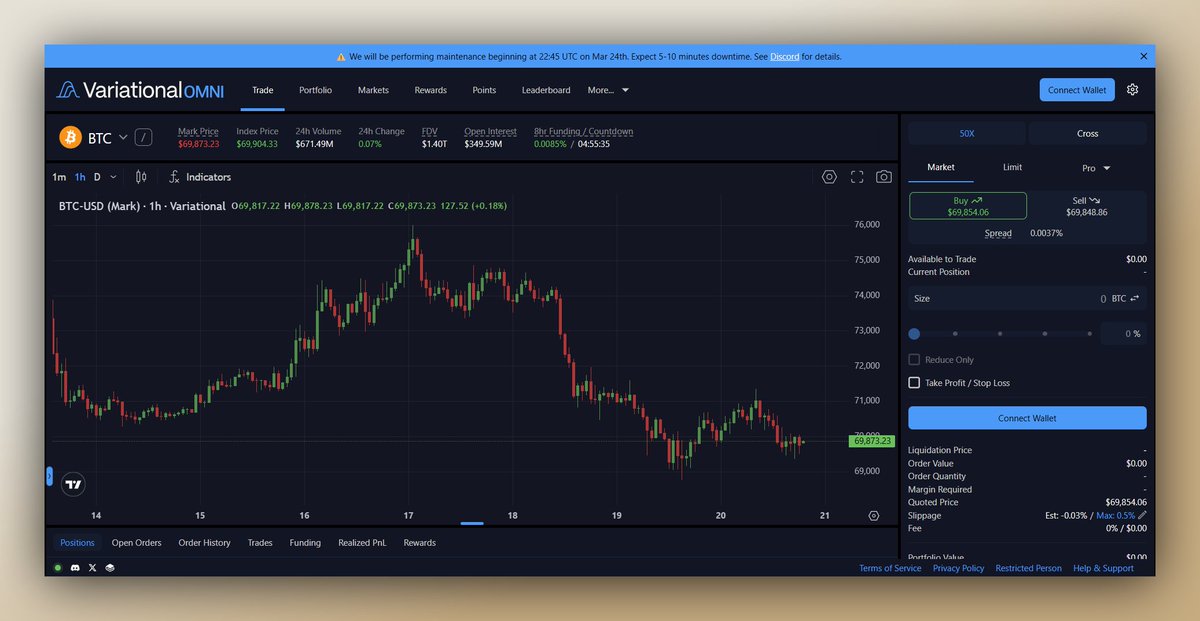Show Funding tab
1200x621 pixels.
[x=305, y=543]
